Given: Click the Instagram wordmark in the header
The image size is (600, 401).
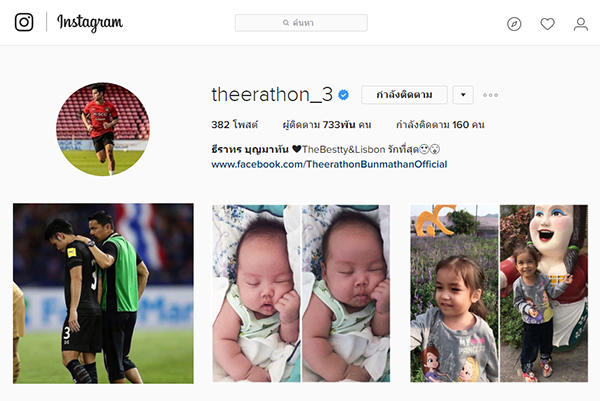Looking at the screenshot, I should pos(90,23).
